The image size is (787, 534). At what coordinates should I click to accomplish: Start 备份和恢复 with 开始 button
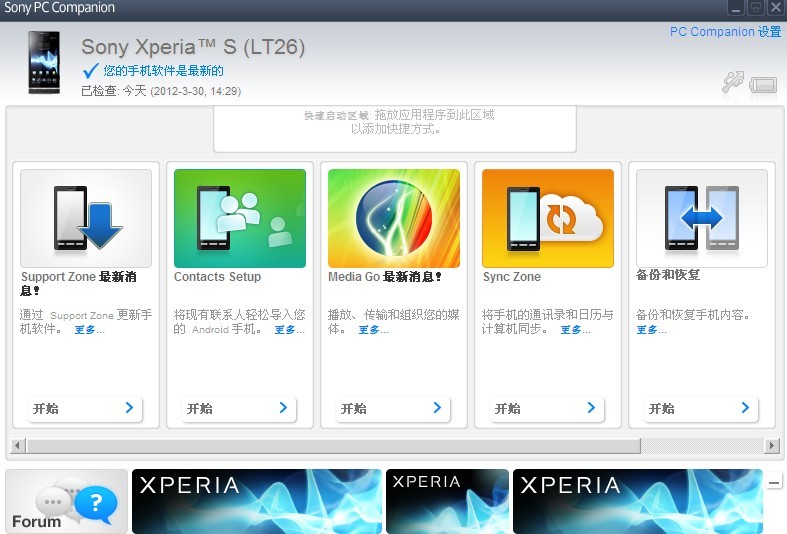pyautogui.click(x=701, y=409)
